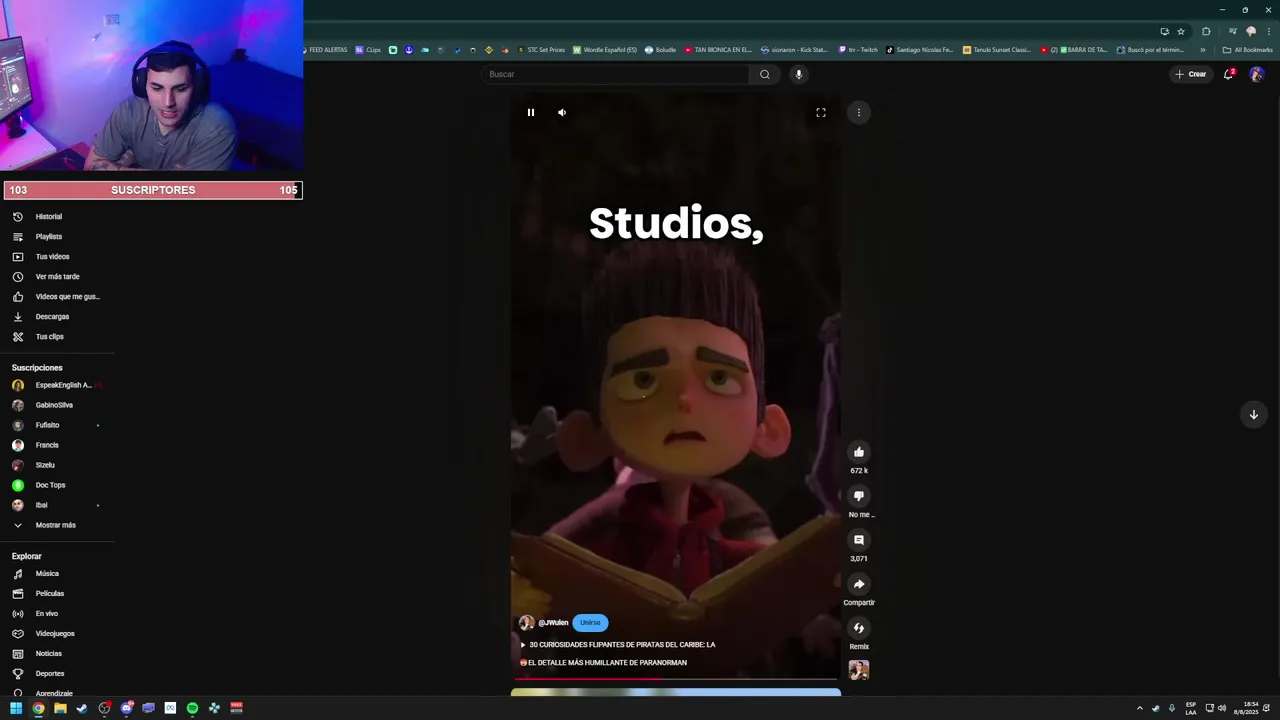Mute the Shorts video volume
Screen dimensions: 1280x720
[562, 113]
